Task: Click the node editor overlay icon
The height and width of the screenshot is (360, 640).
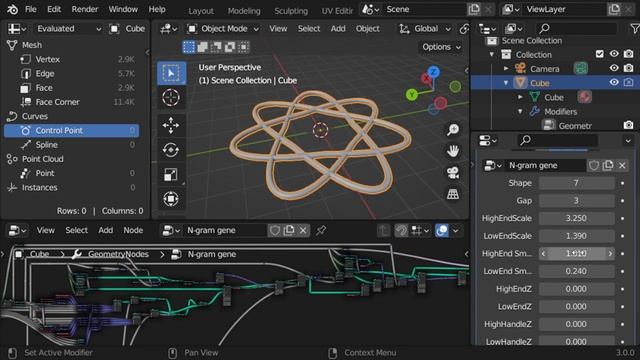Action: pos(442,231)
